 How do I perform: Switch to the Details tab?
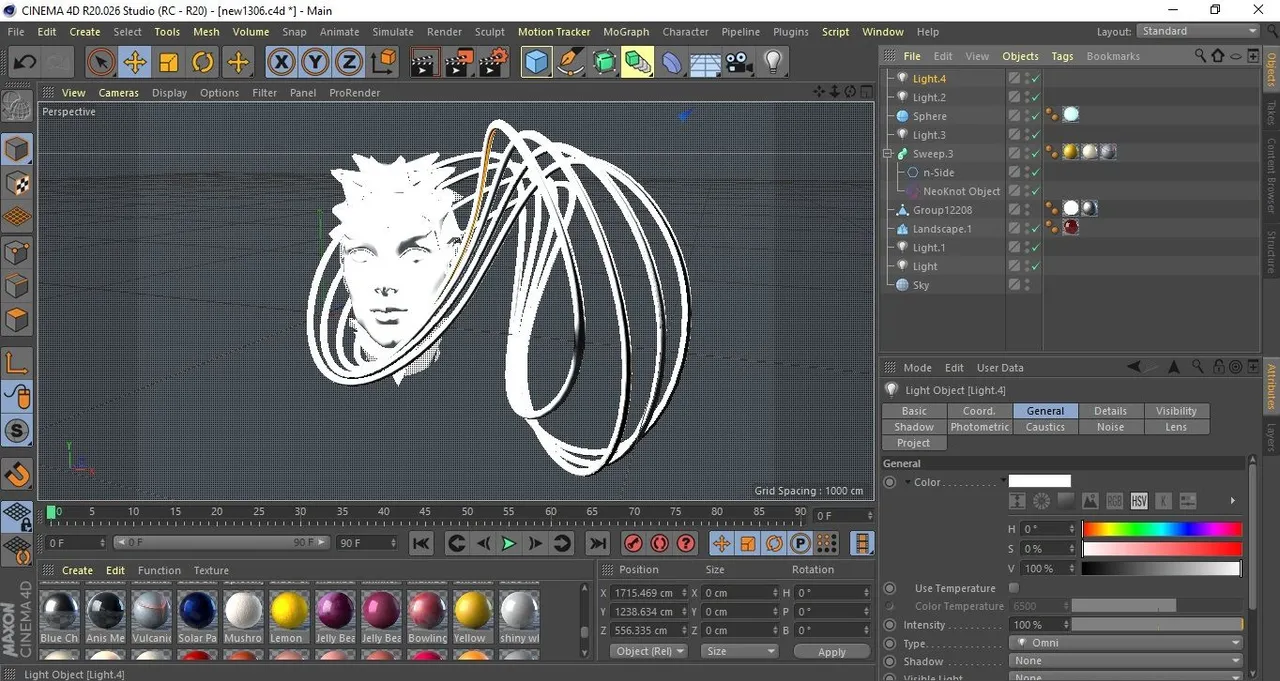(x=1110, y=411)
